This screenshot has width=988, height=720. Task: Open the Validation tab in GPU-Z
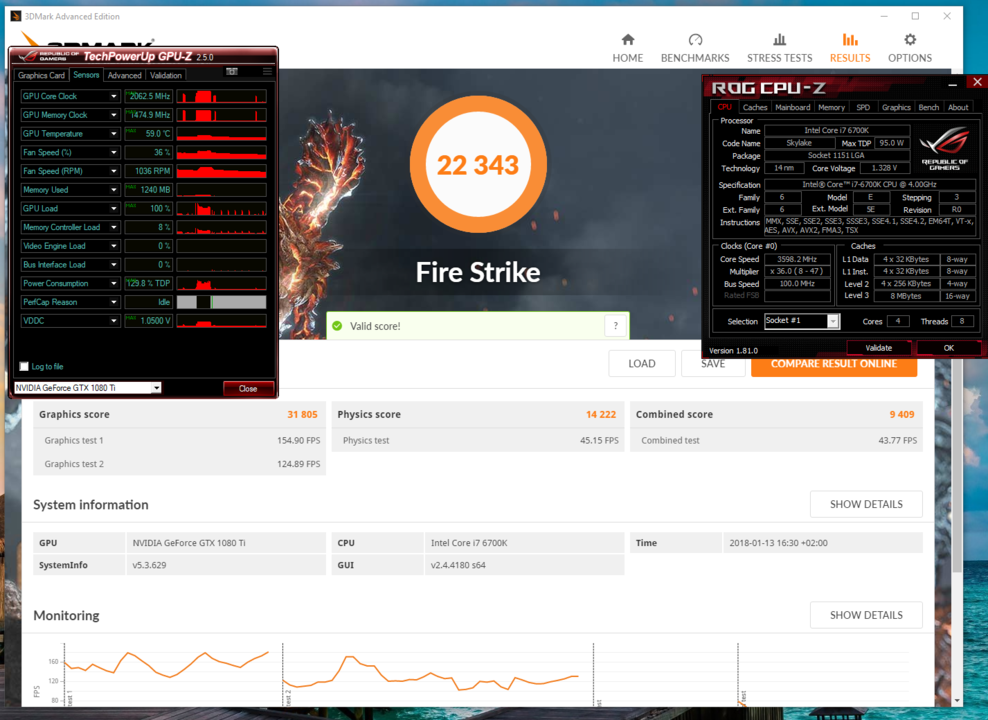pyautogui.click(x=166, y=75)
